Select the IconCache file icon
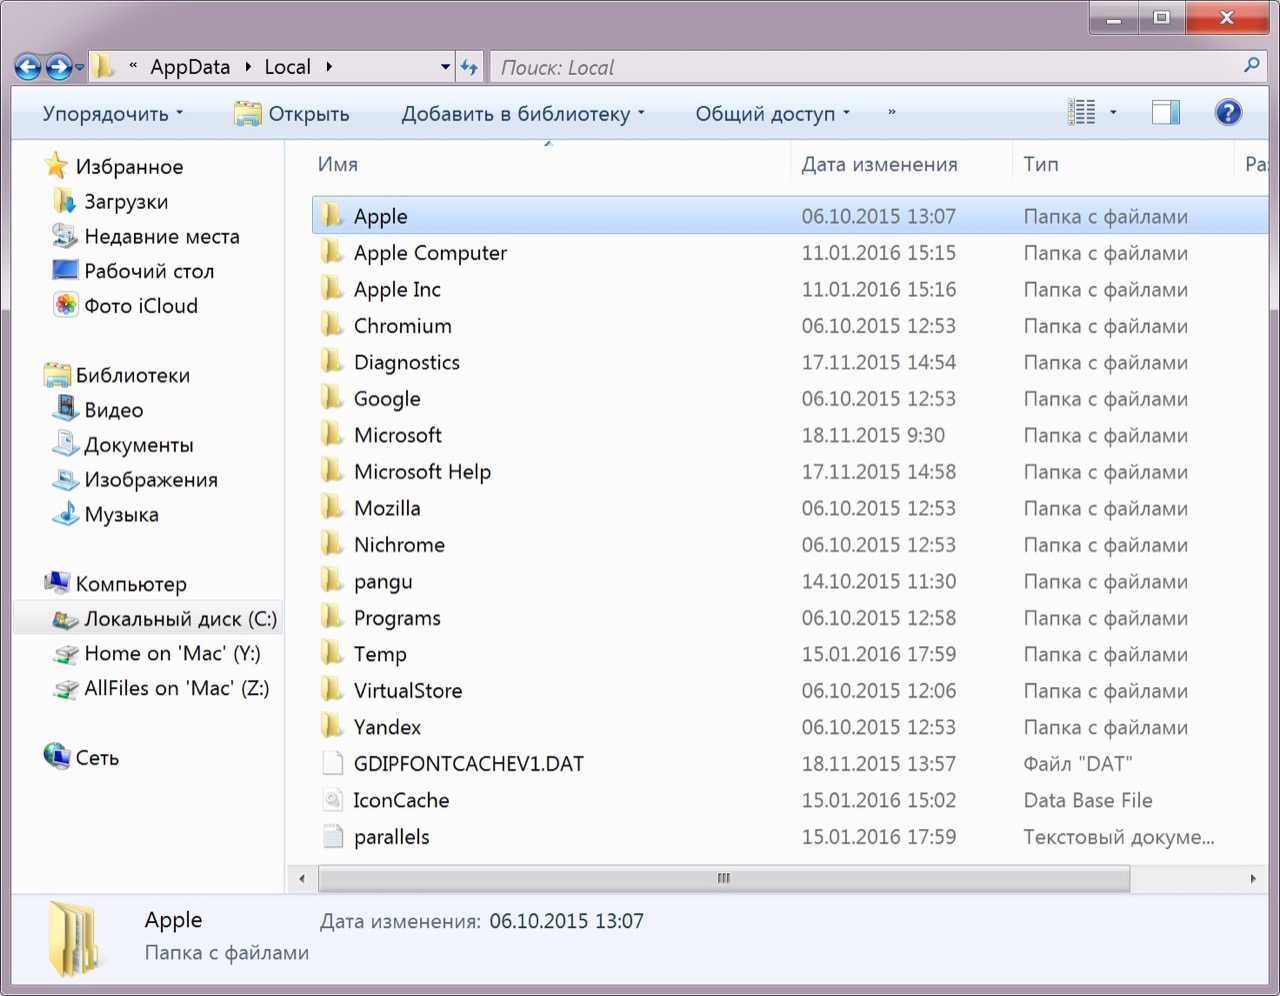The image size is (1280, 996). (332, 800)
